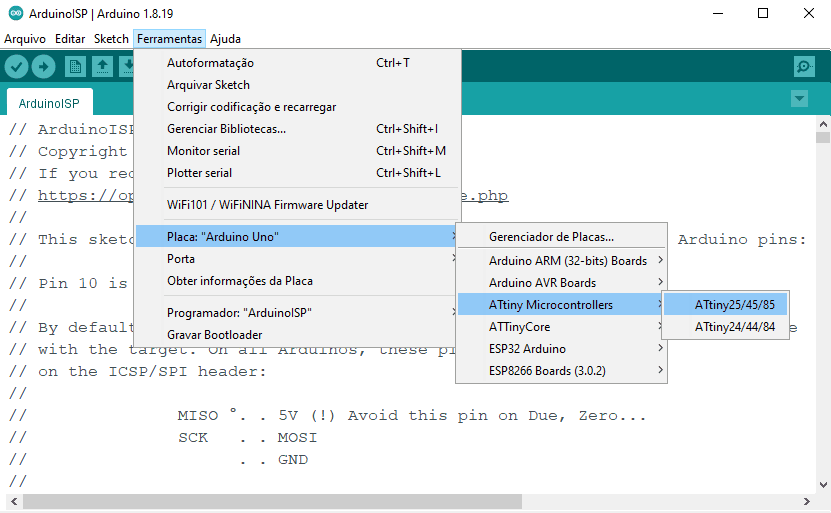
Task: Click the Upload arrow toolbar icon
Action: tap(43, 67)
